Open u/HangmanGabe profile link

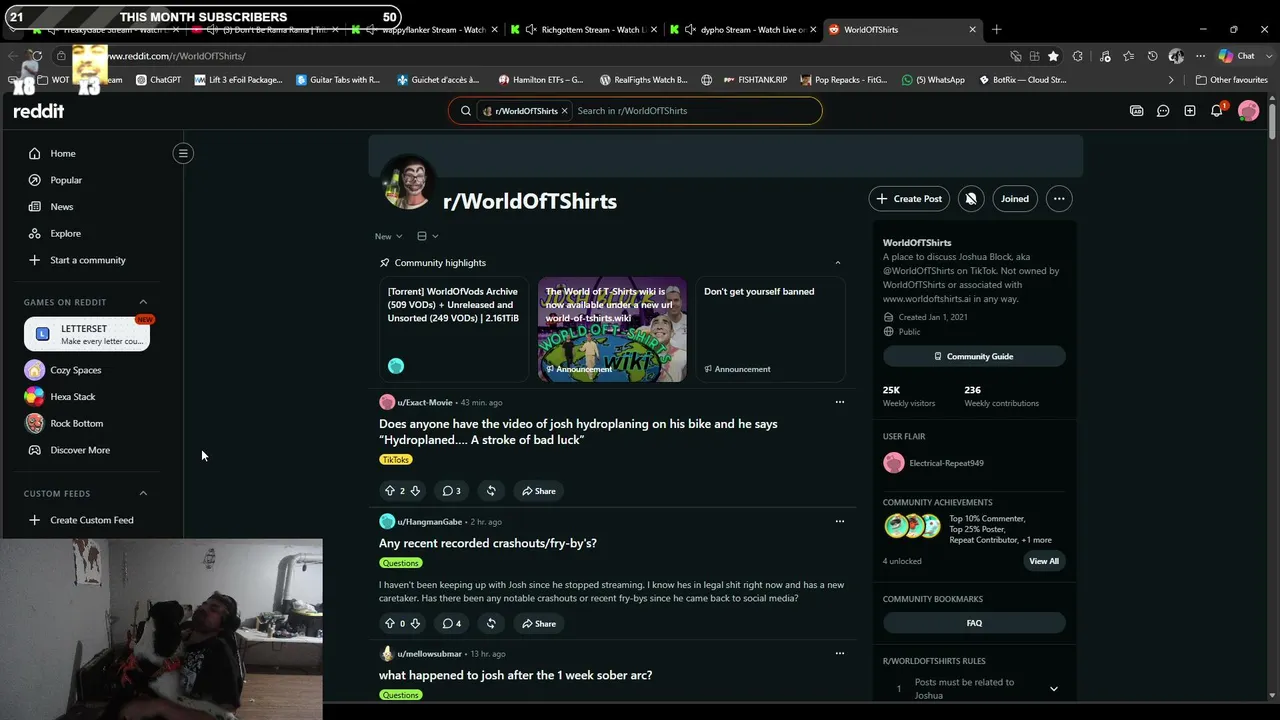(x=430, y=522)
